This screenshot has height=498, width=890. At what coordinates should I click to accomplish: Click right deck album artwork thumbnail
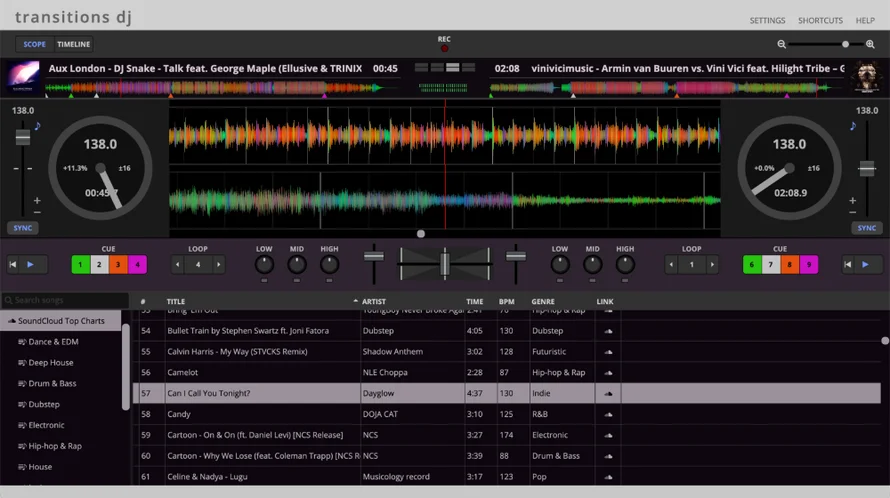click(x=867, y=77)
